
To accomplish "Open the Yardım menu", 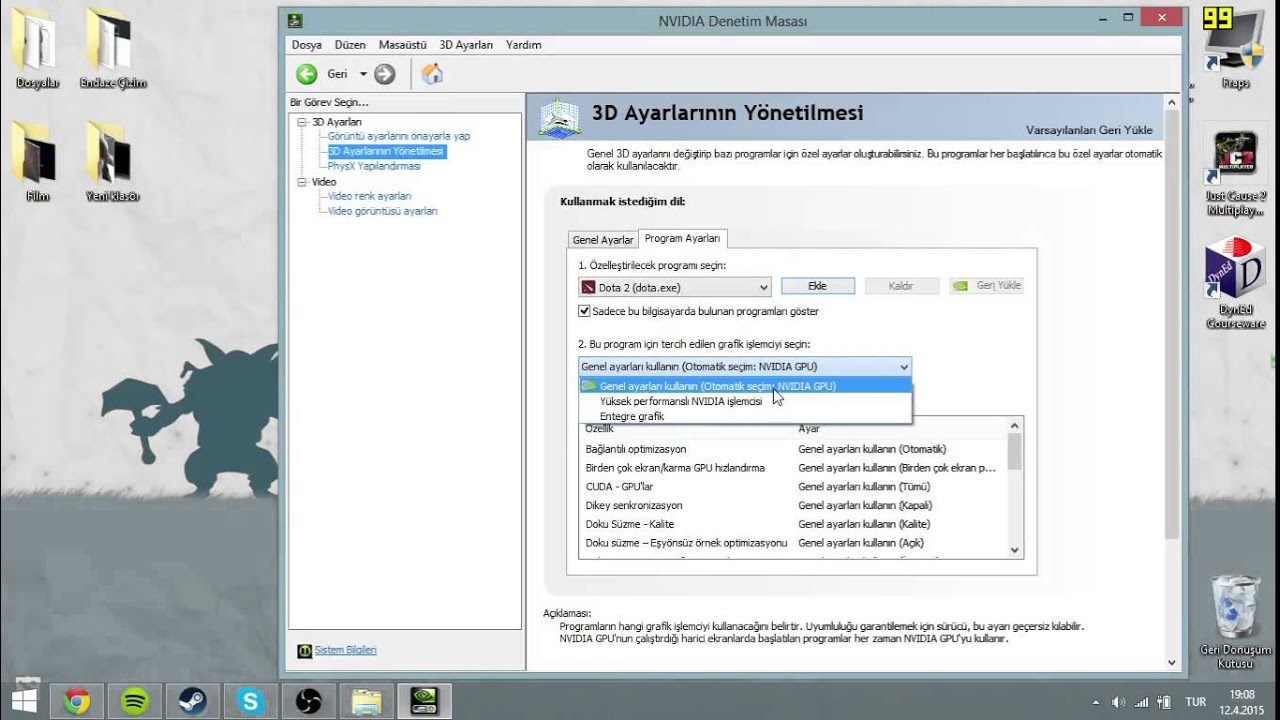I will (x=523, y=45).
